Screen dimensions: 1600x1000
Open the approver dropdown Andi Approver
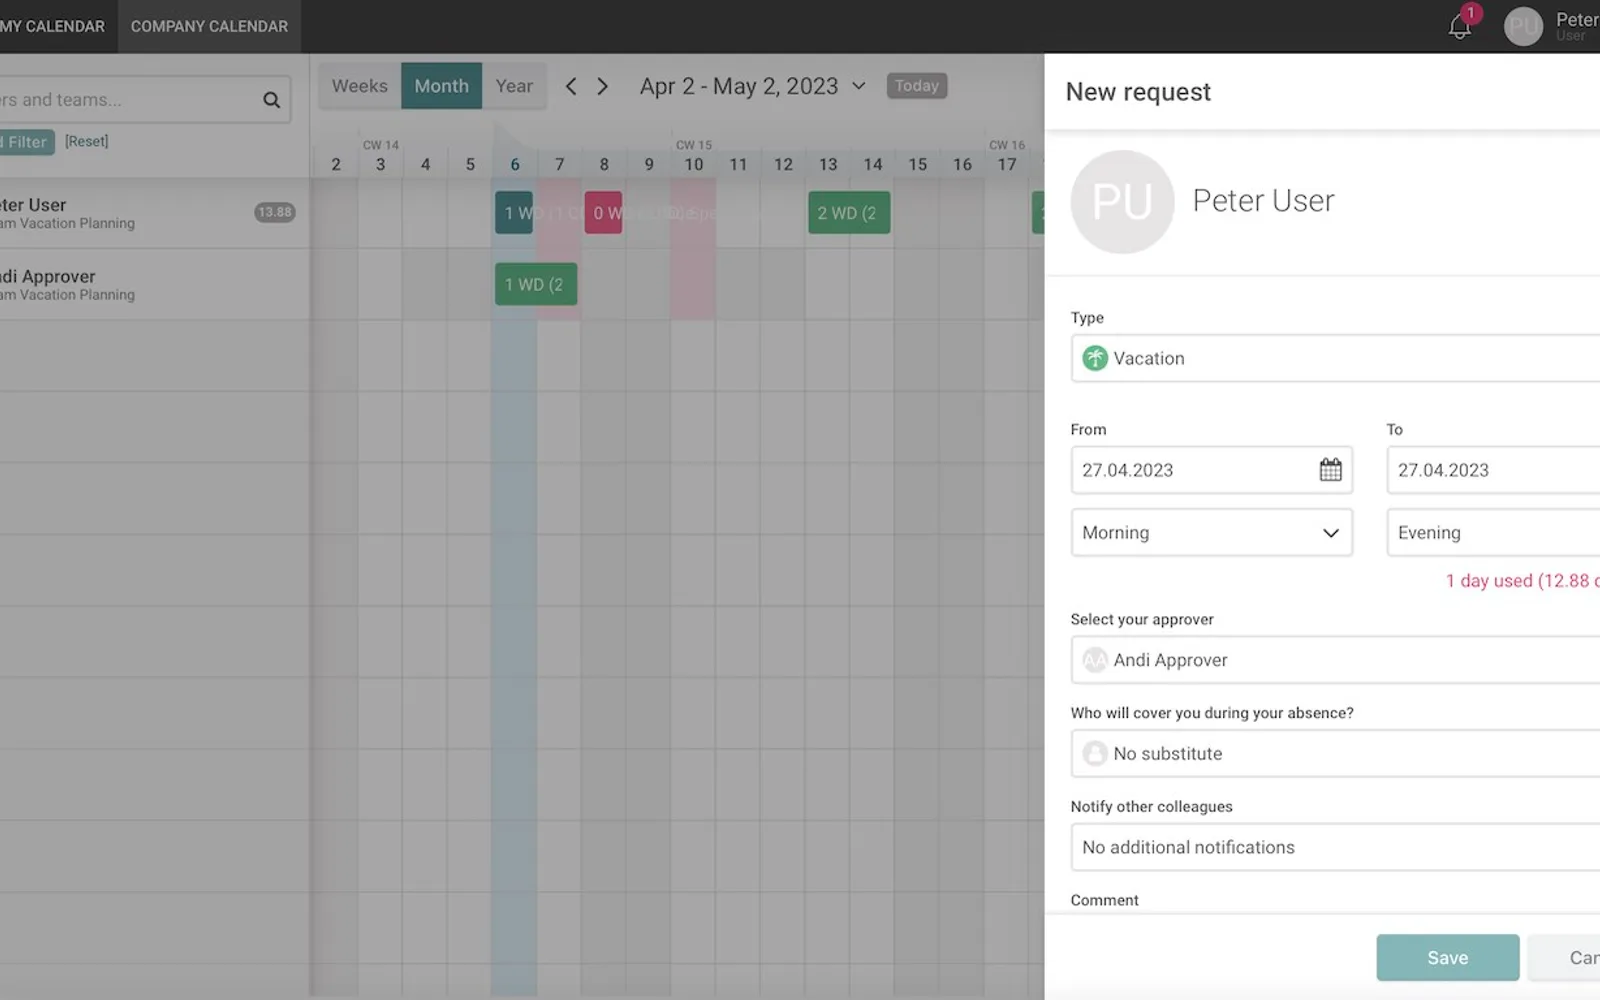tap(1335, 660)
